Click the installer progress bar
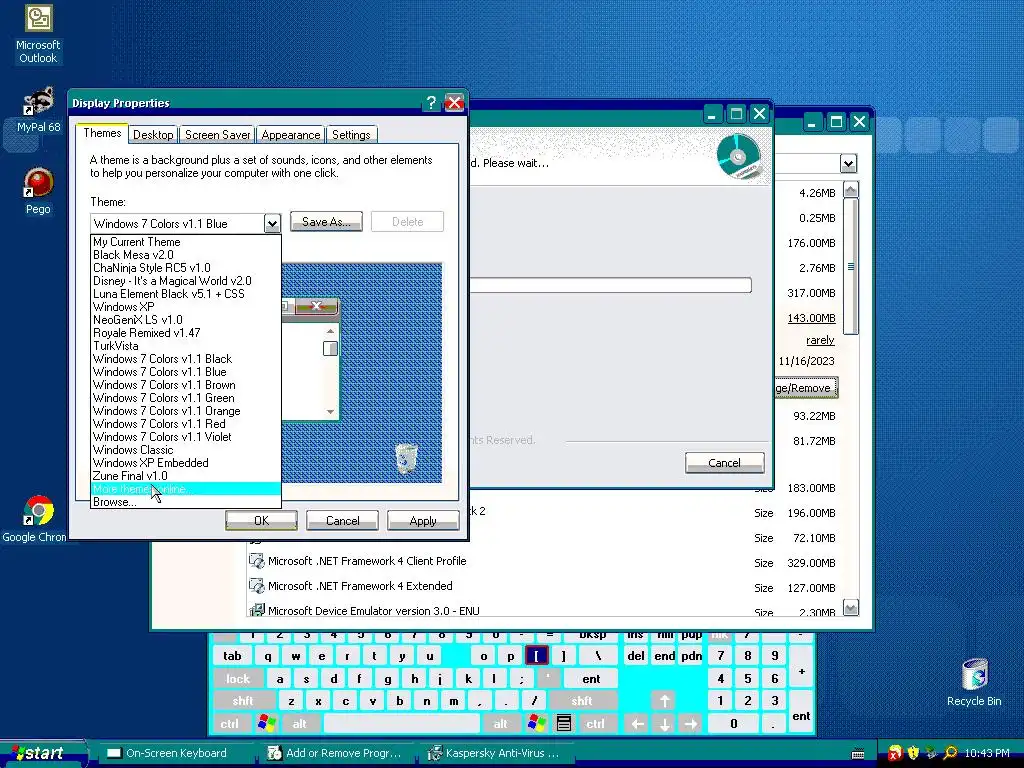This screenshot has width=1024, height=768. (x=611, y=285)
